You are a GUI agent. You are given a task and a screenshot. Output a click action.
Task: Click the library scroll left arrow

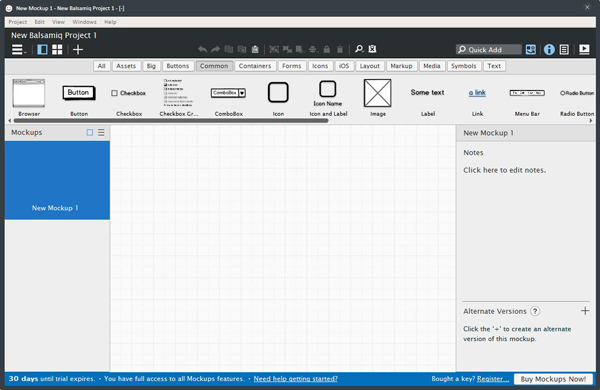tap(10, 121)
